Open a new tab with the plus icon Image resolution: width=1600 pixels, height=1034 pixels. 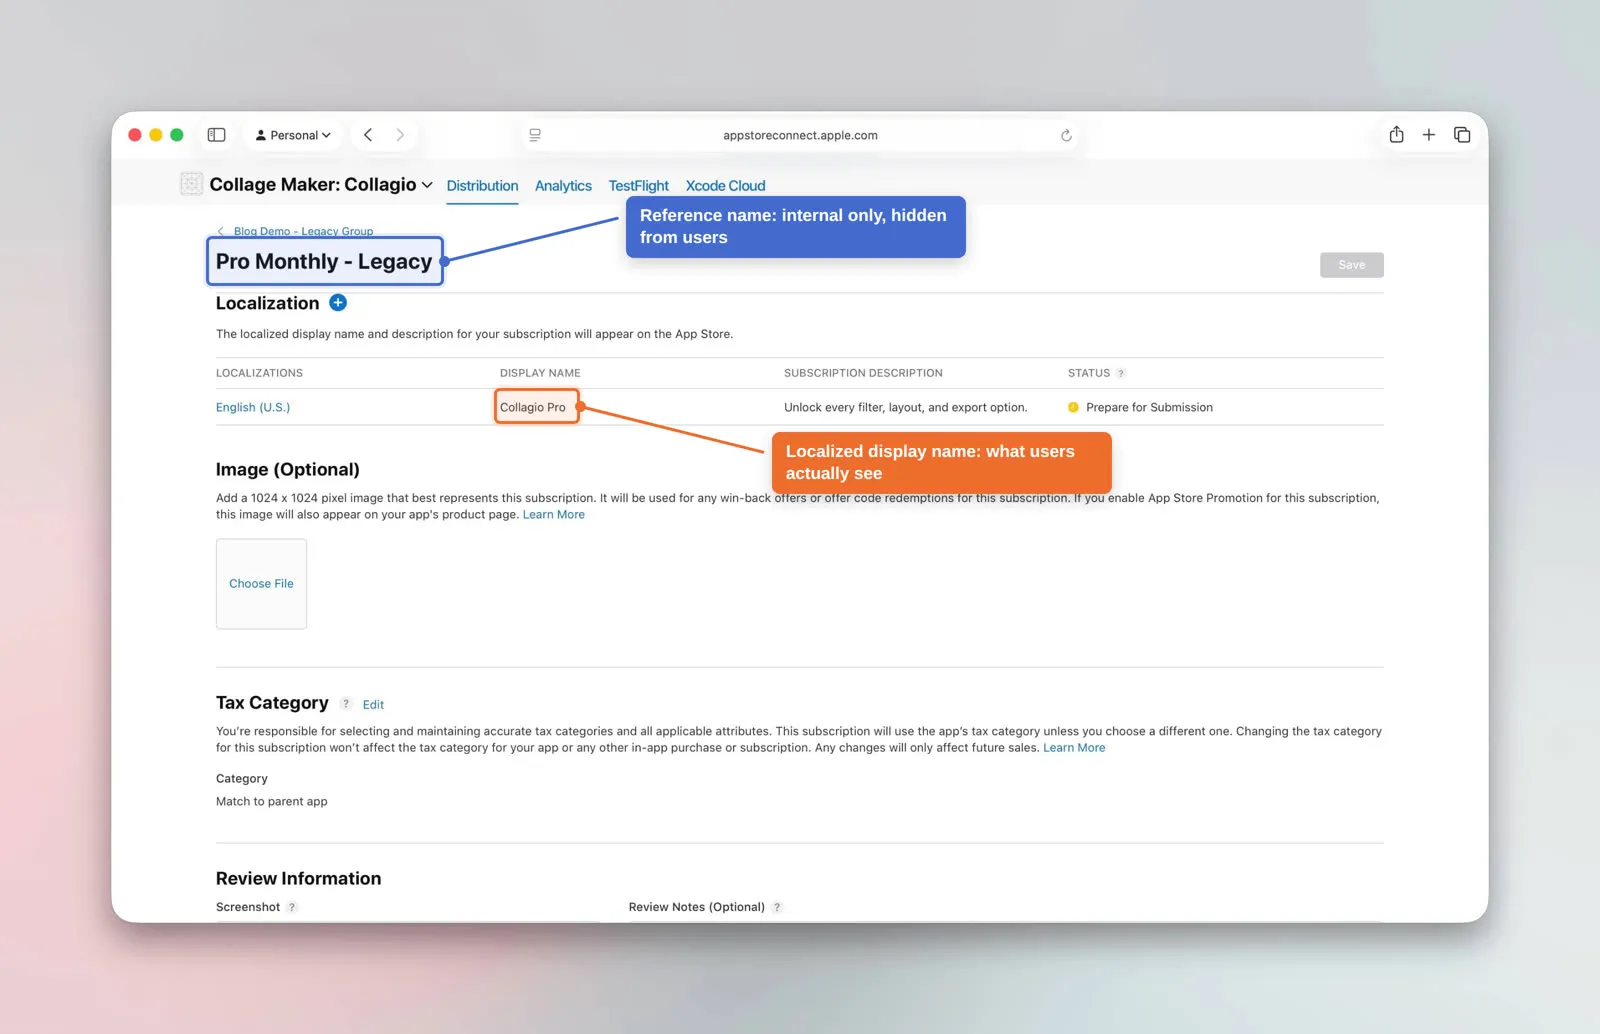point(1429,135)
